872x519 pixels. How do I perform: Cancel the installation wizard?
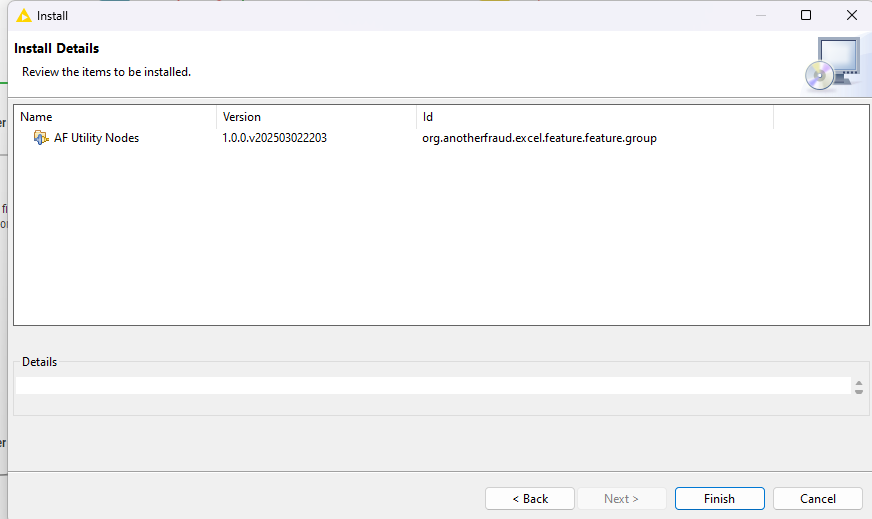[x=817, y=498]
